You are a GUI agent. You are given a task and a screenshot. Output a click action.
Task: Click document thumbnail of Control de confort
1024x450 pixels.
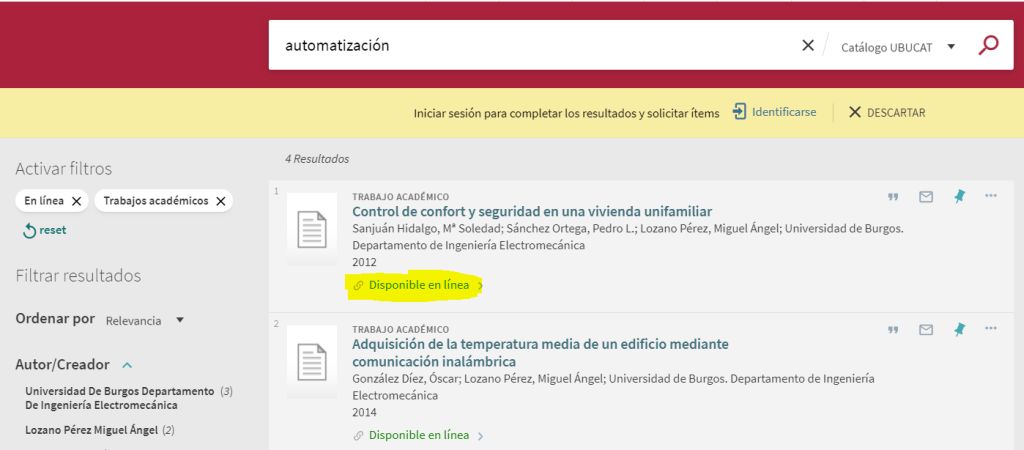pyautogui.click(x=312, y=229)
